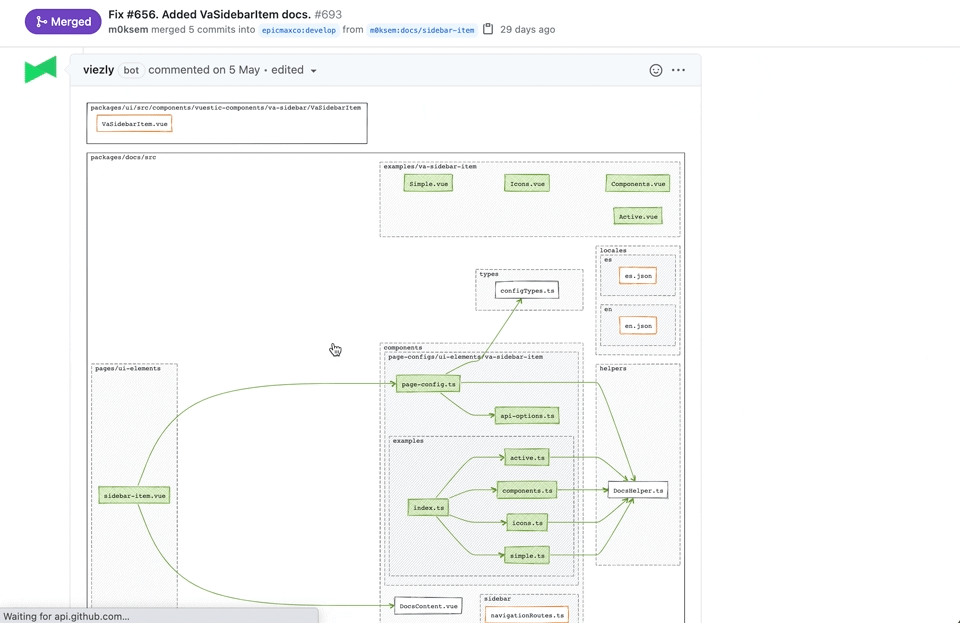Select the Simple.vue example node
This screenshot has width=960, height=623.
click(x=429, y=184)
